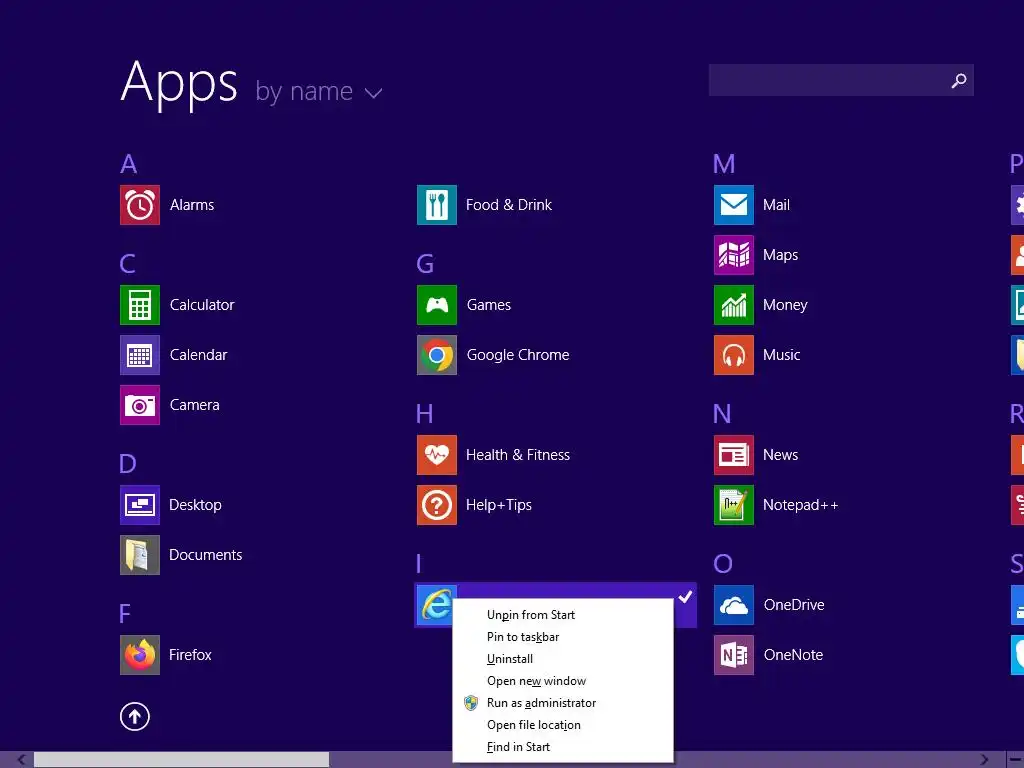1024x768 pixels.
Task: Launch Notepad++ from its icon
Action: tap(734, 505)
